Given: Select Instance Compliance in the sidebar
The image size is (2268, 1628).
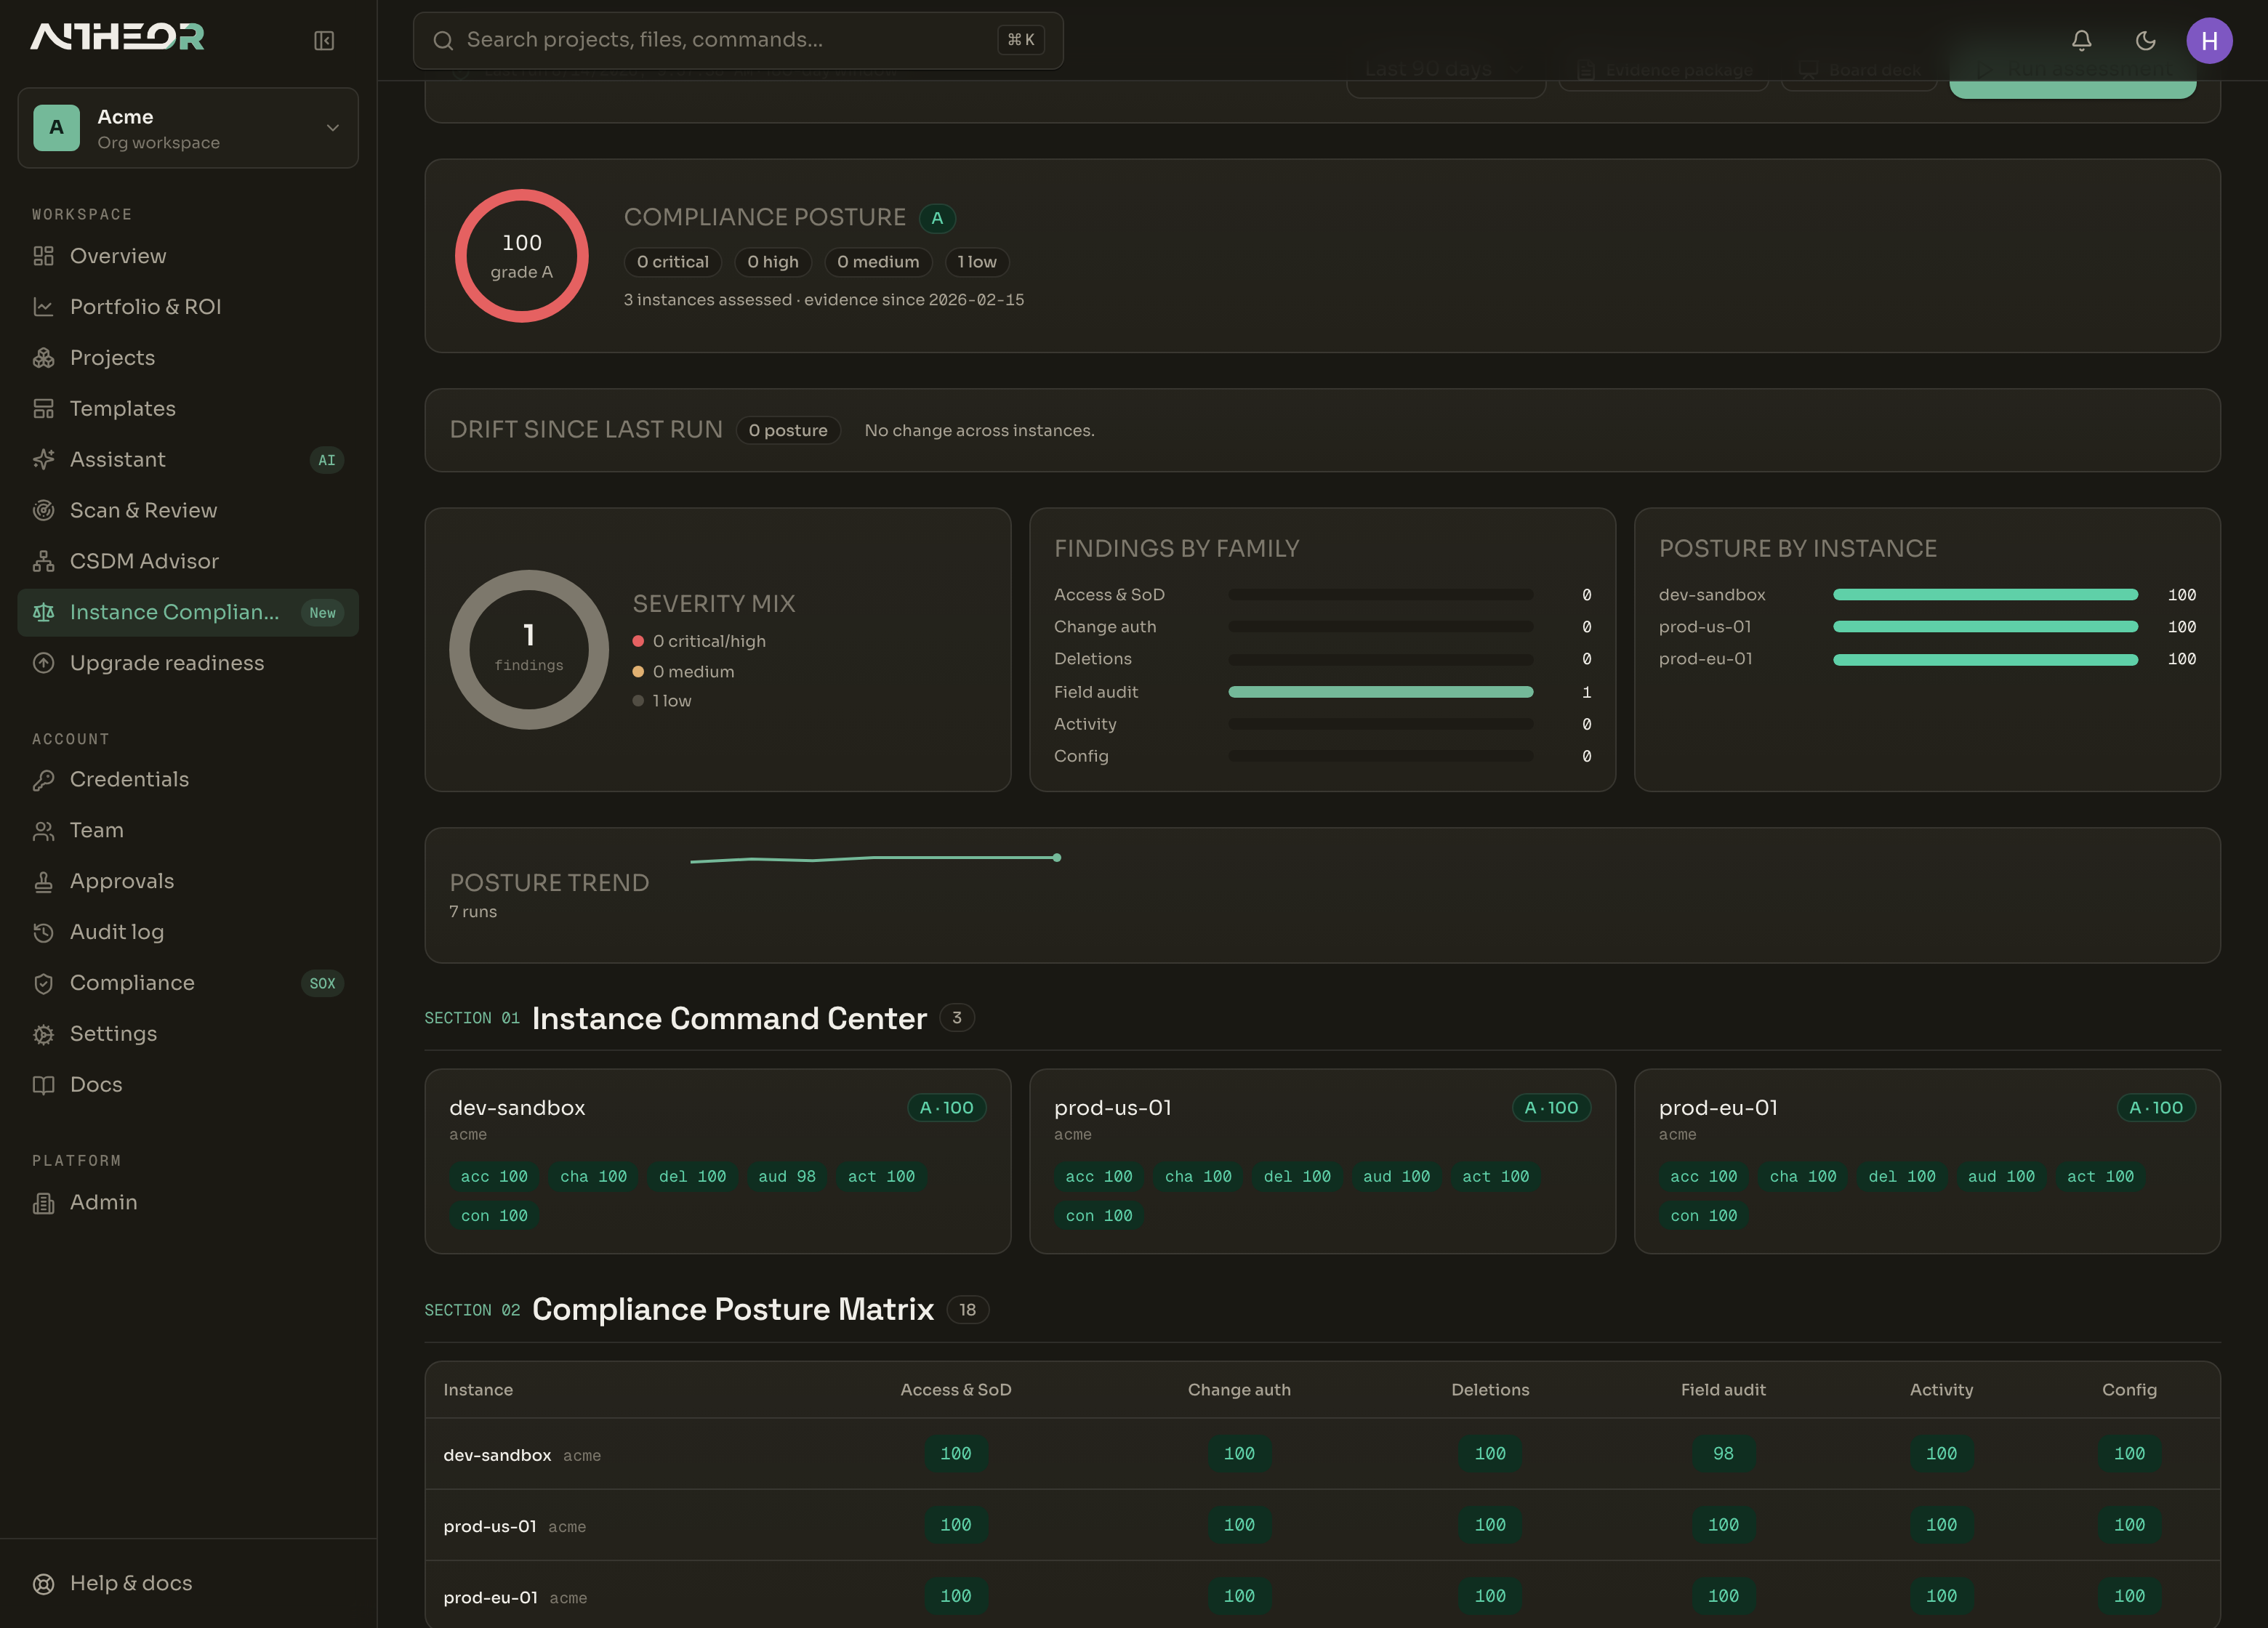Looking at the screenshot, I should (188, 612).
